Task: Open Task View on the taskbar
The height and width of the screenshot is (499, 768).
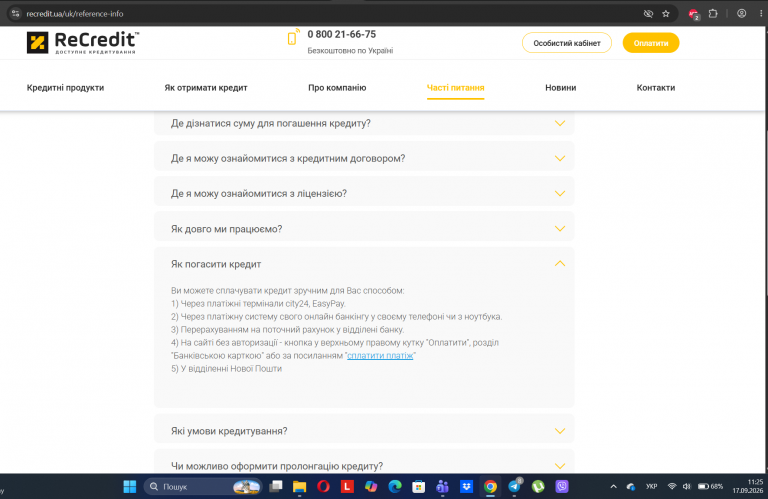Action: [276, 486]
